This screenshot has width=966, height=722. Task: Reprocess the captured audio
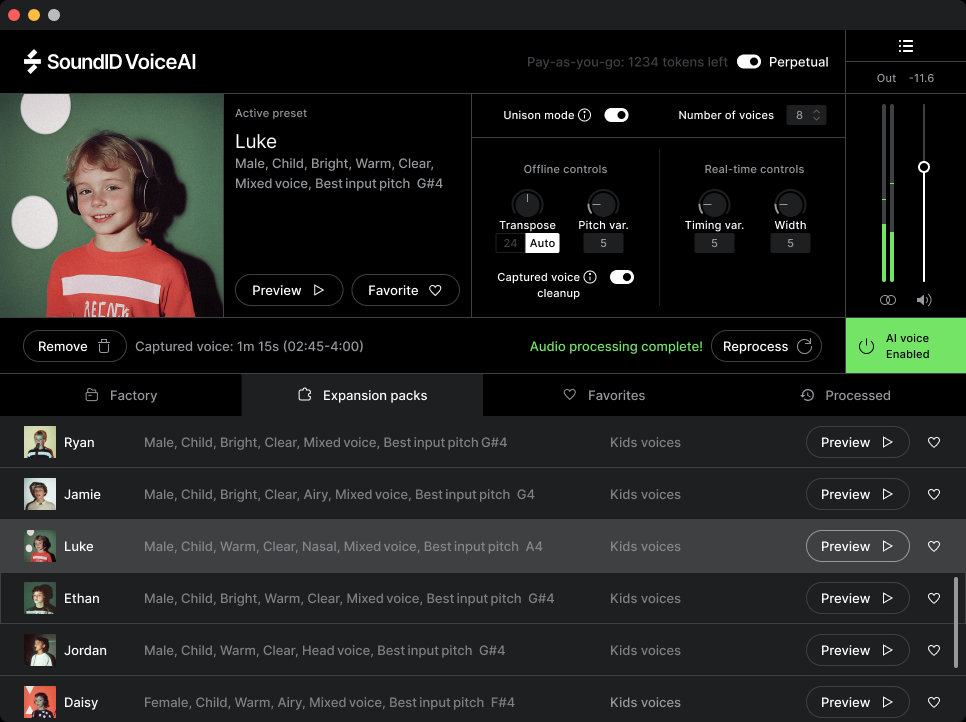[x=766, y=346]
